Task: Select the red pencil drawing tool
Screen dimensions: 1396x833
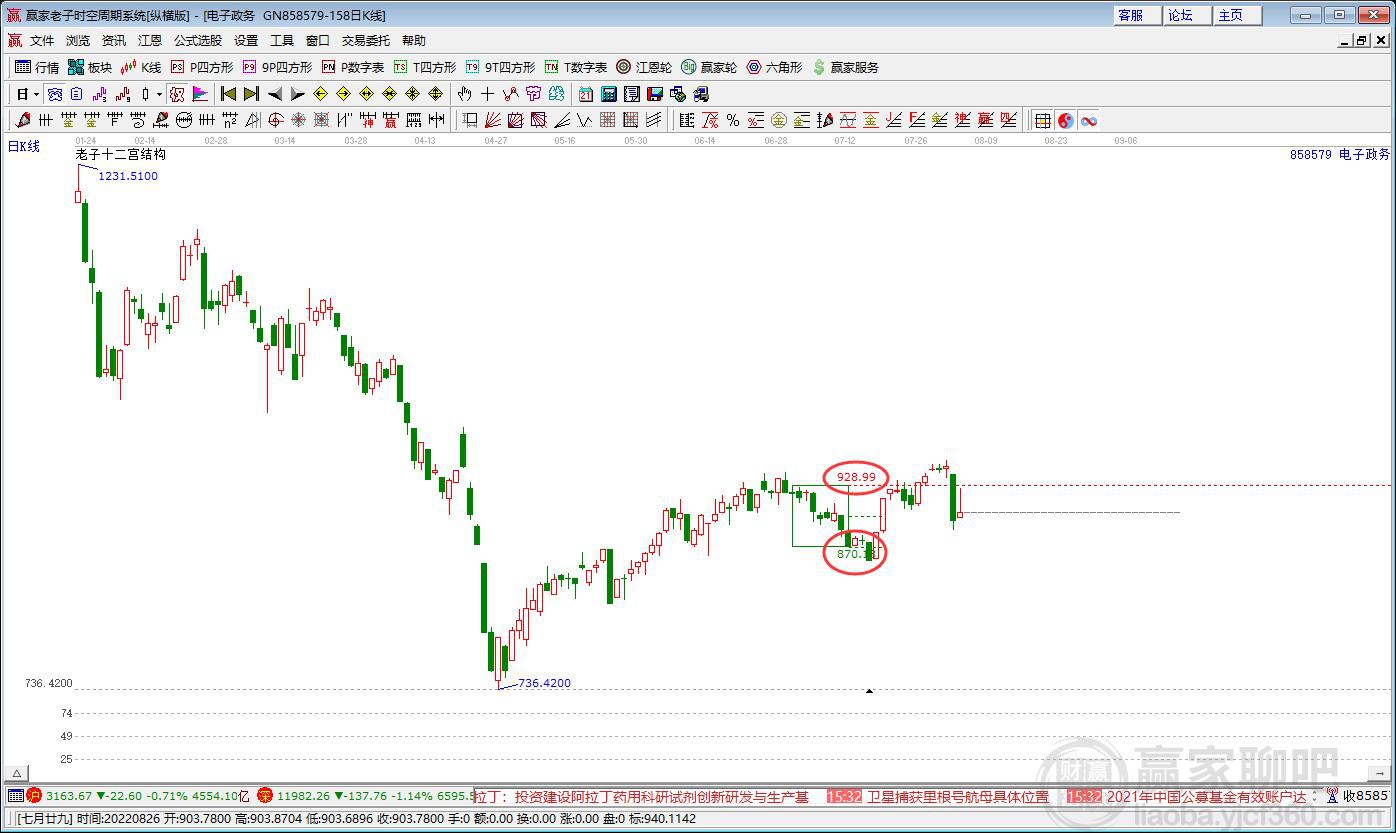Action: pos(23,120)
